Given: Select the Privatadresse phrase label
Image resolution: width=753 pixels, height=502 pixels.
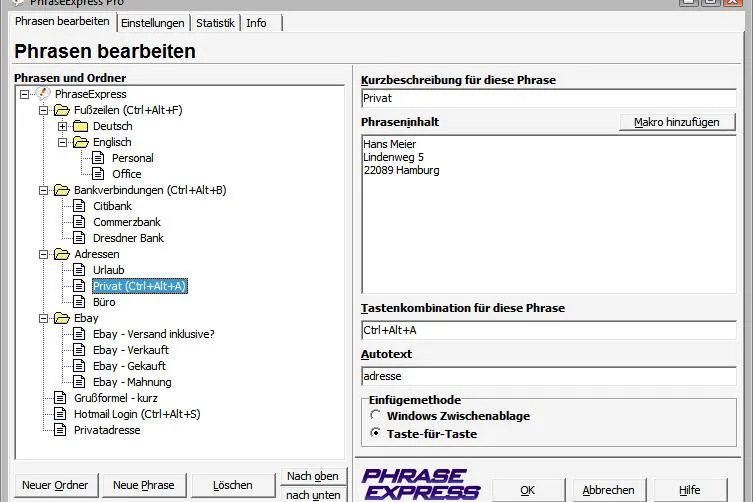Looking at the screenshot, I should coord(107,429).
